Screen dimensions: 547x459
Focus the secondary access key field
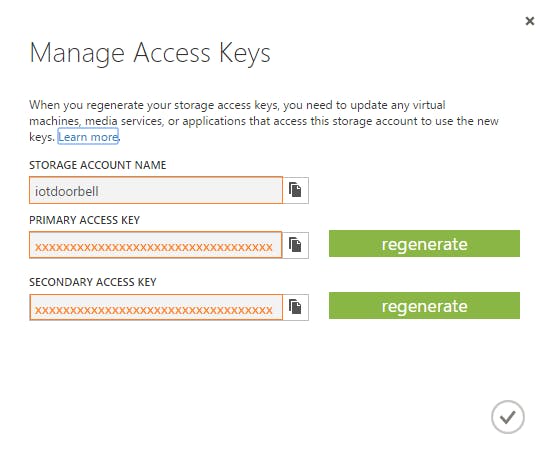coord(156,307)
